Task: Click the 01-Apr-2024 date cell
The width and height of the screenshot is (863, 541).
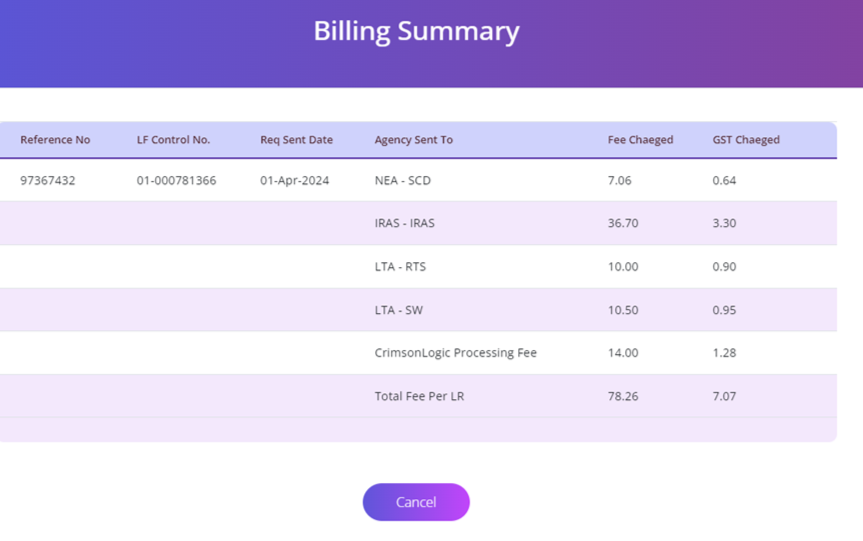Action: point(294,181)
